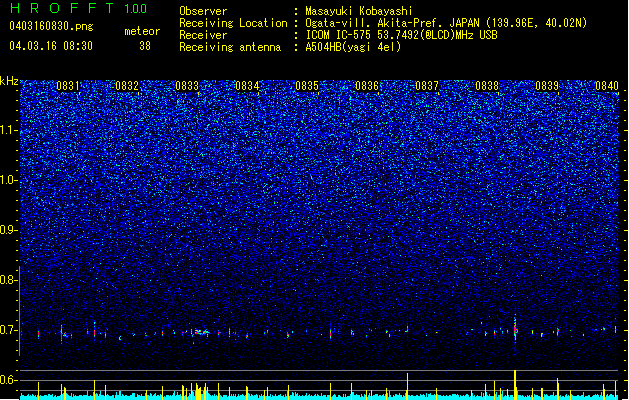
Task: Click the tallest yellow peak in the power graph
Action: pyautogui.click(x=515, y=385)
